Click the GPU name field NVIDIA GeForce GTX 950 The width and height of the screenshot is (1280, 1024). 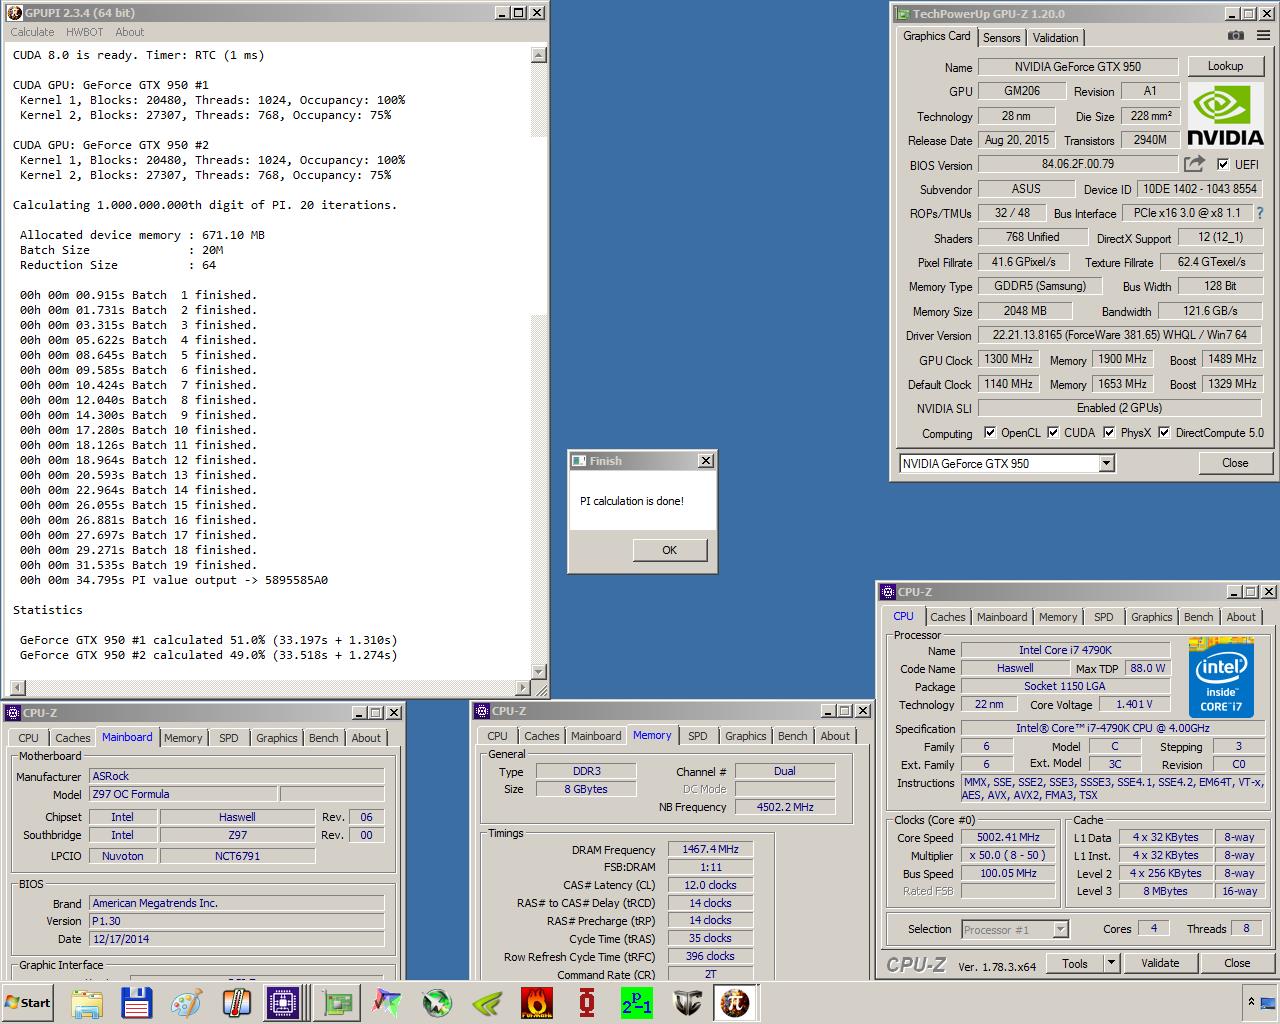click(x=1077, y=67)
